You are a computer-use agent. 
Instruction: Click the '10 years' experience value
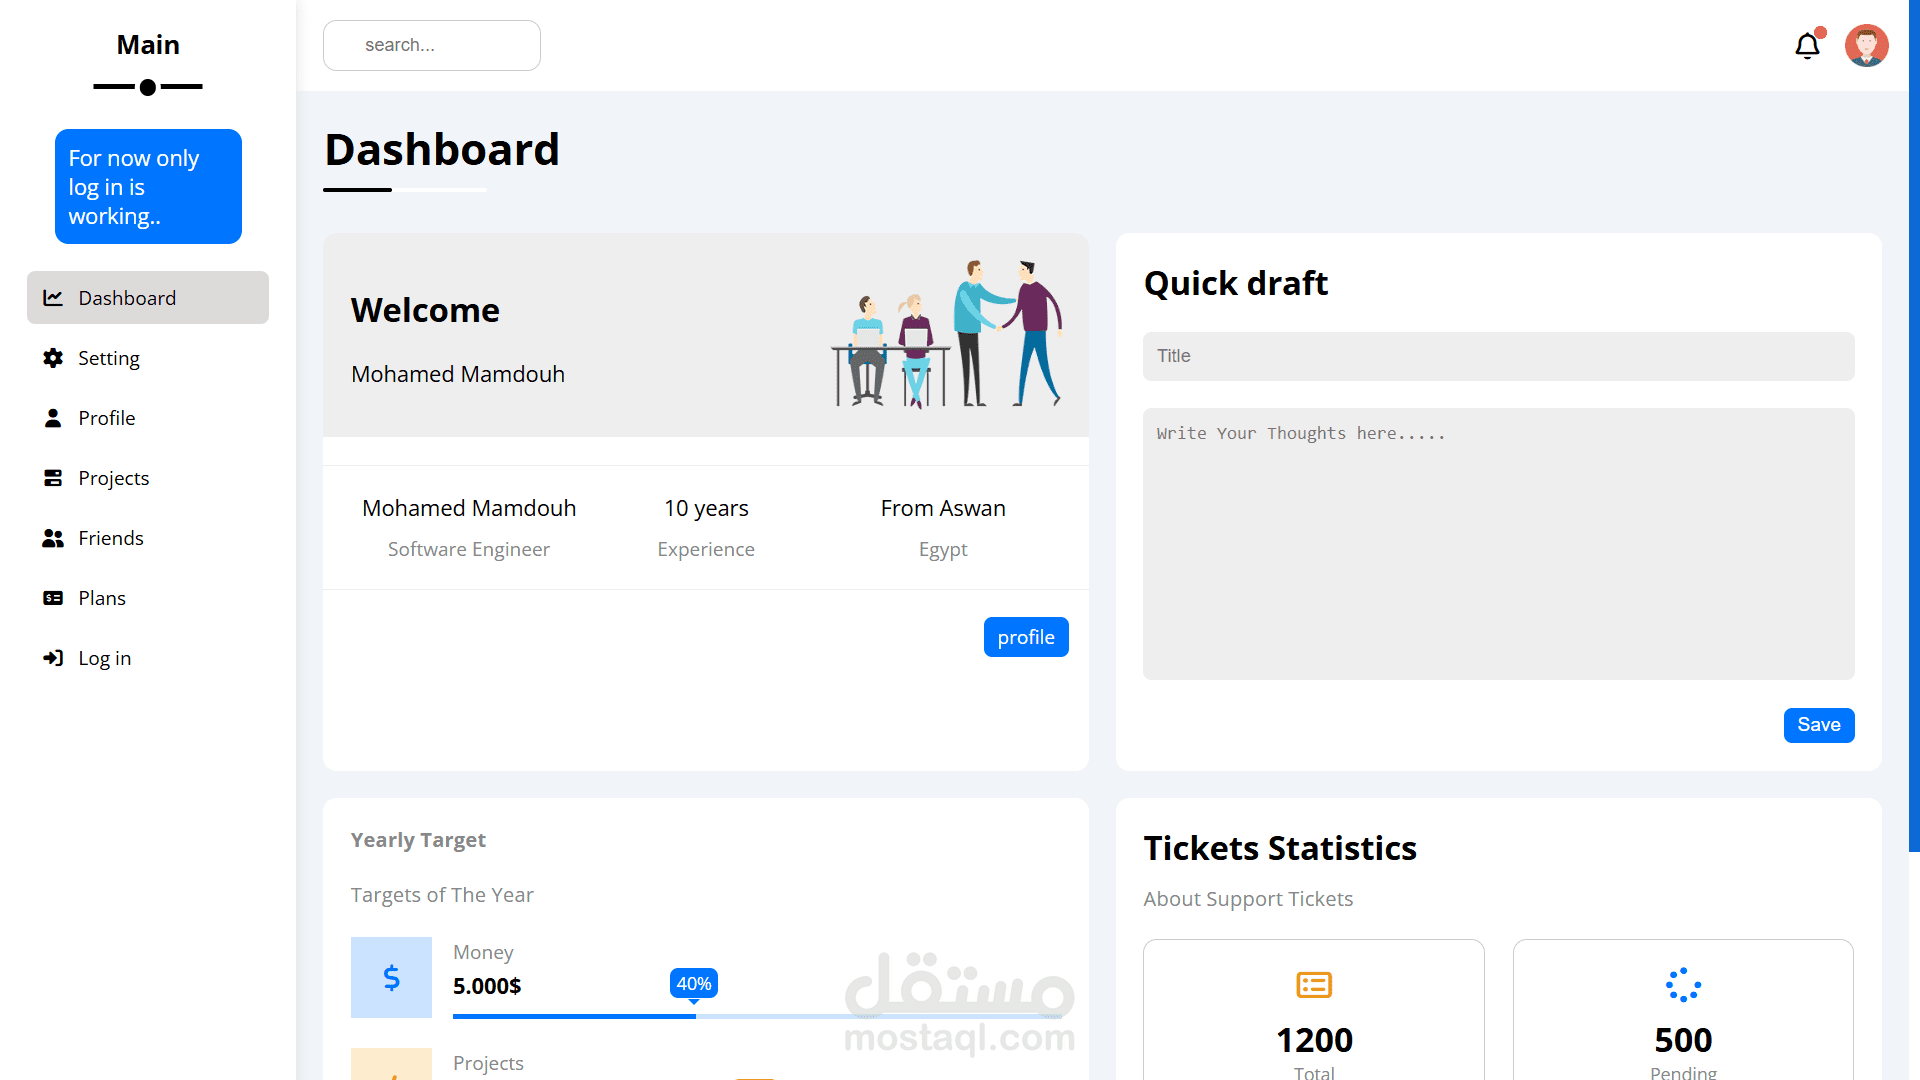point(706,508)
